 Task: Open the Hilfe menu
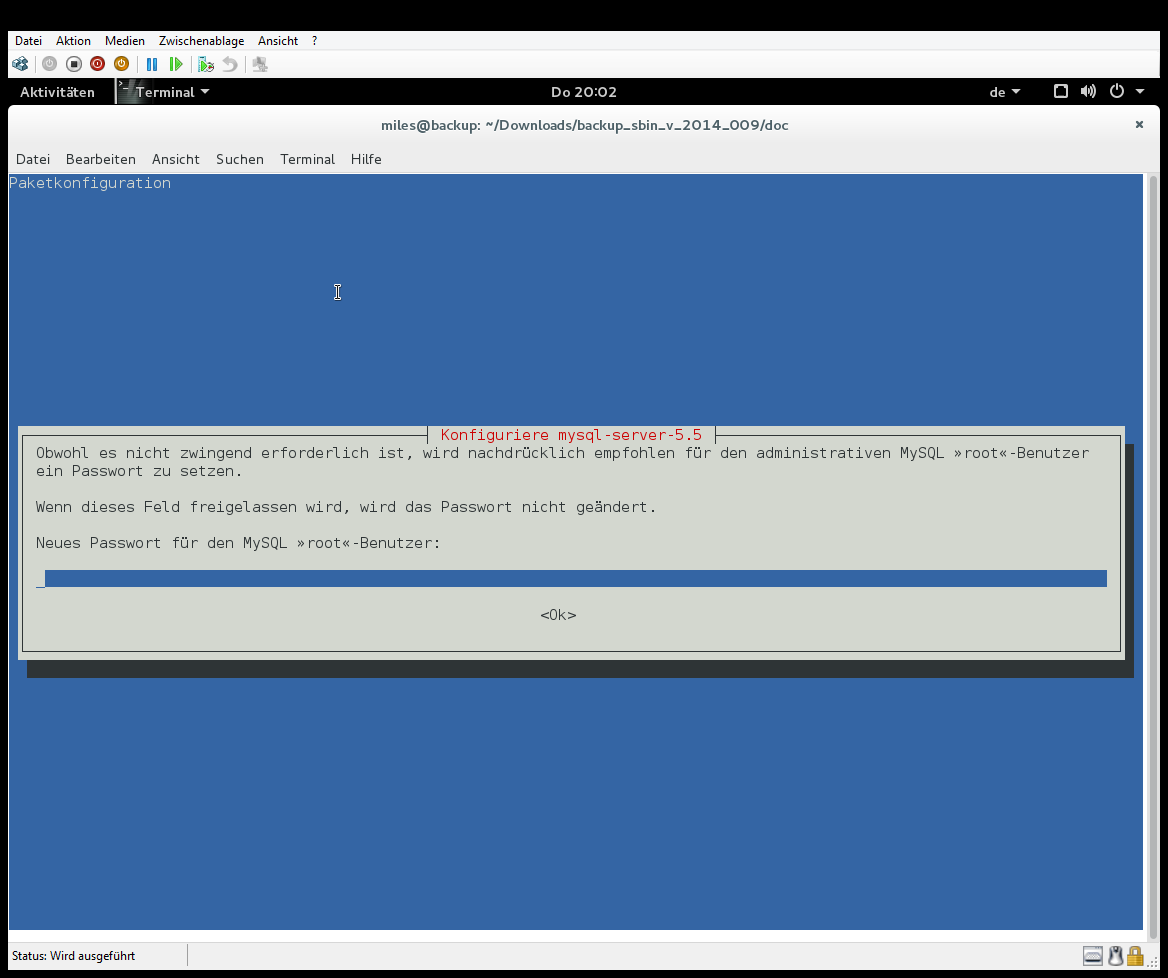pos(366,159)
